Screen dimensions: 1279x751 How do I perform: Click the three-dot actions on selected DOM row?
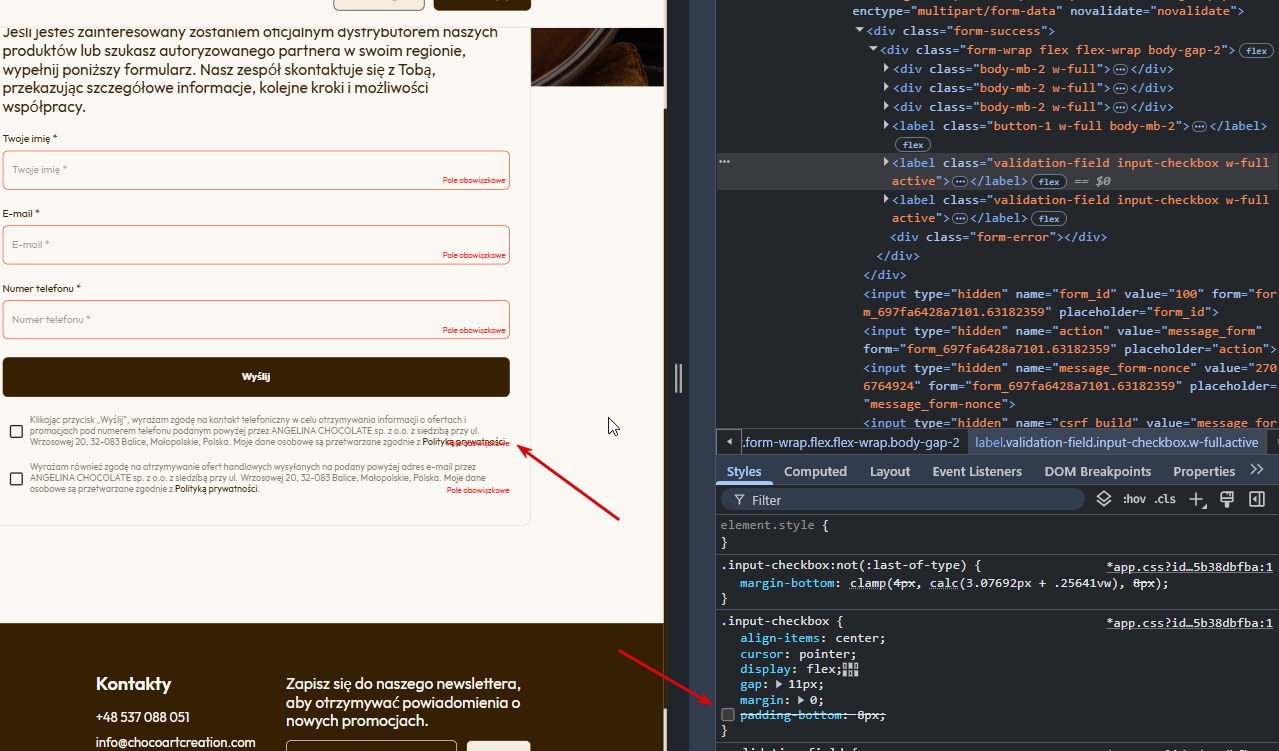(725, 161)
